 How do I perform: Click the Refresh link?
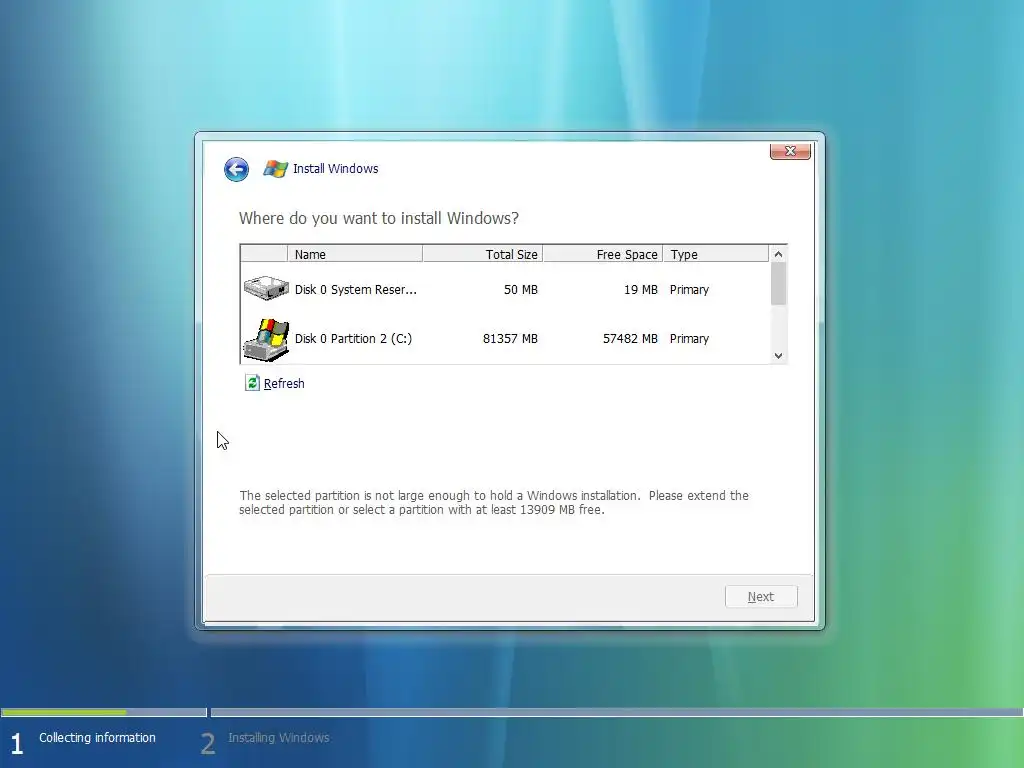[x=284, y=383]
